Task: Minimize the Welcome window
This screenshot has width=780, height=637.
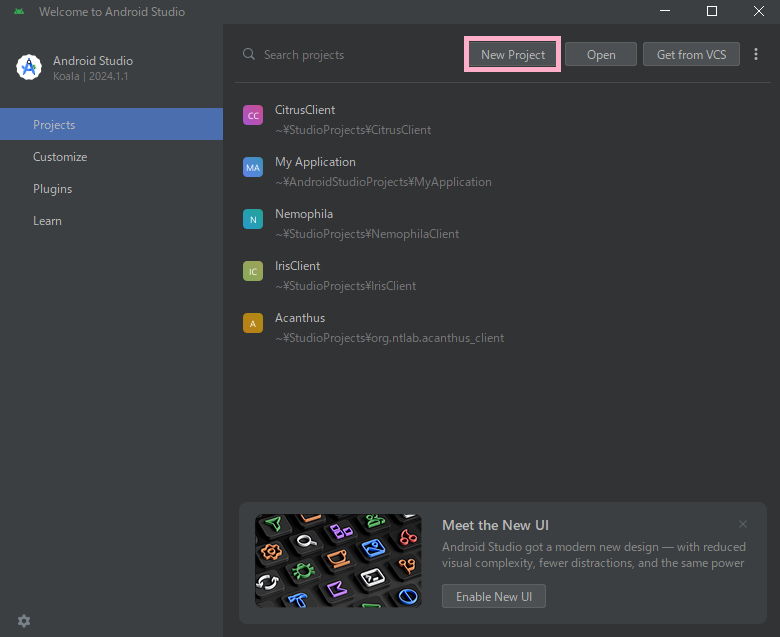Action: (x=665, y=11)
